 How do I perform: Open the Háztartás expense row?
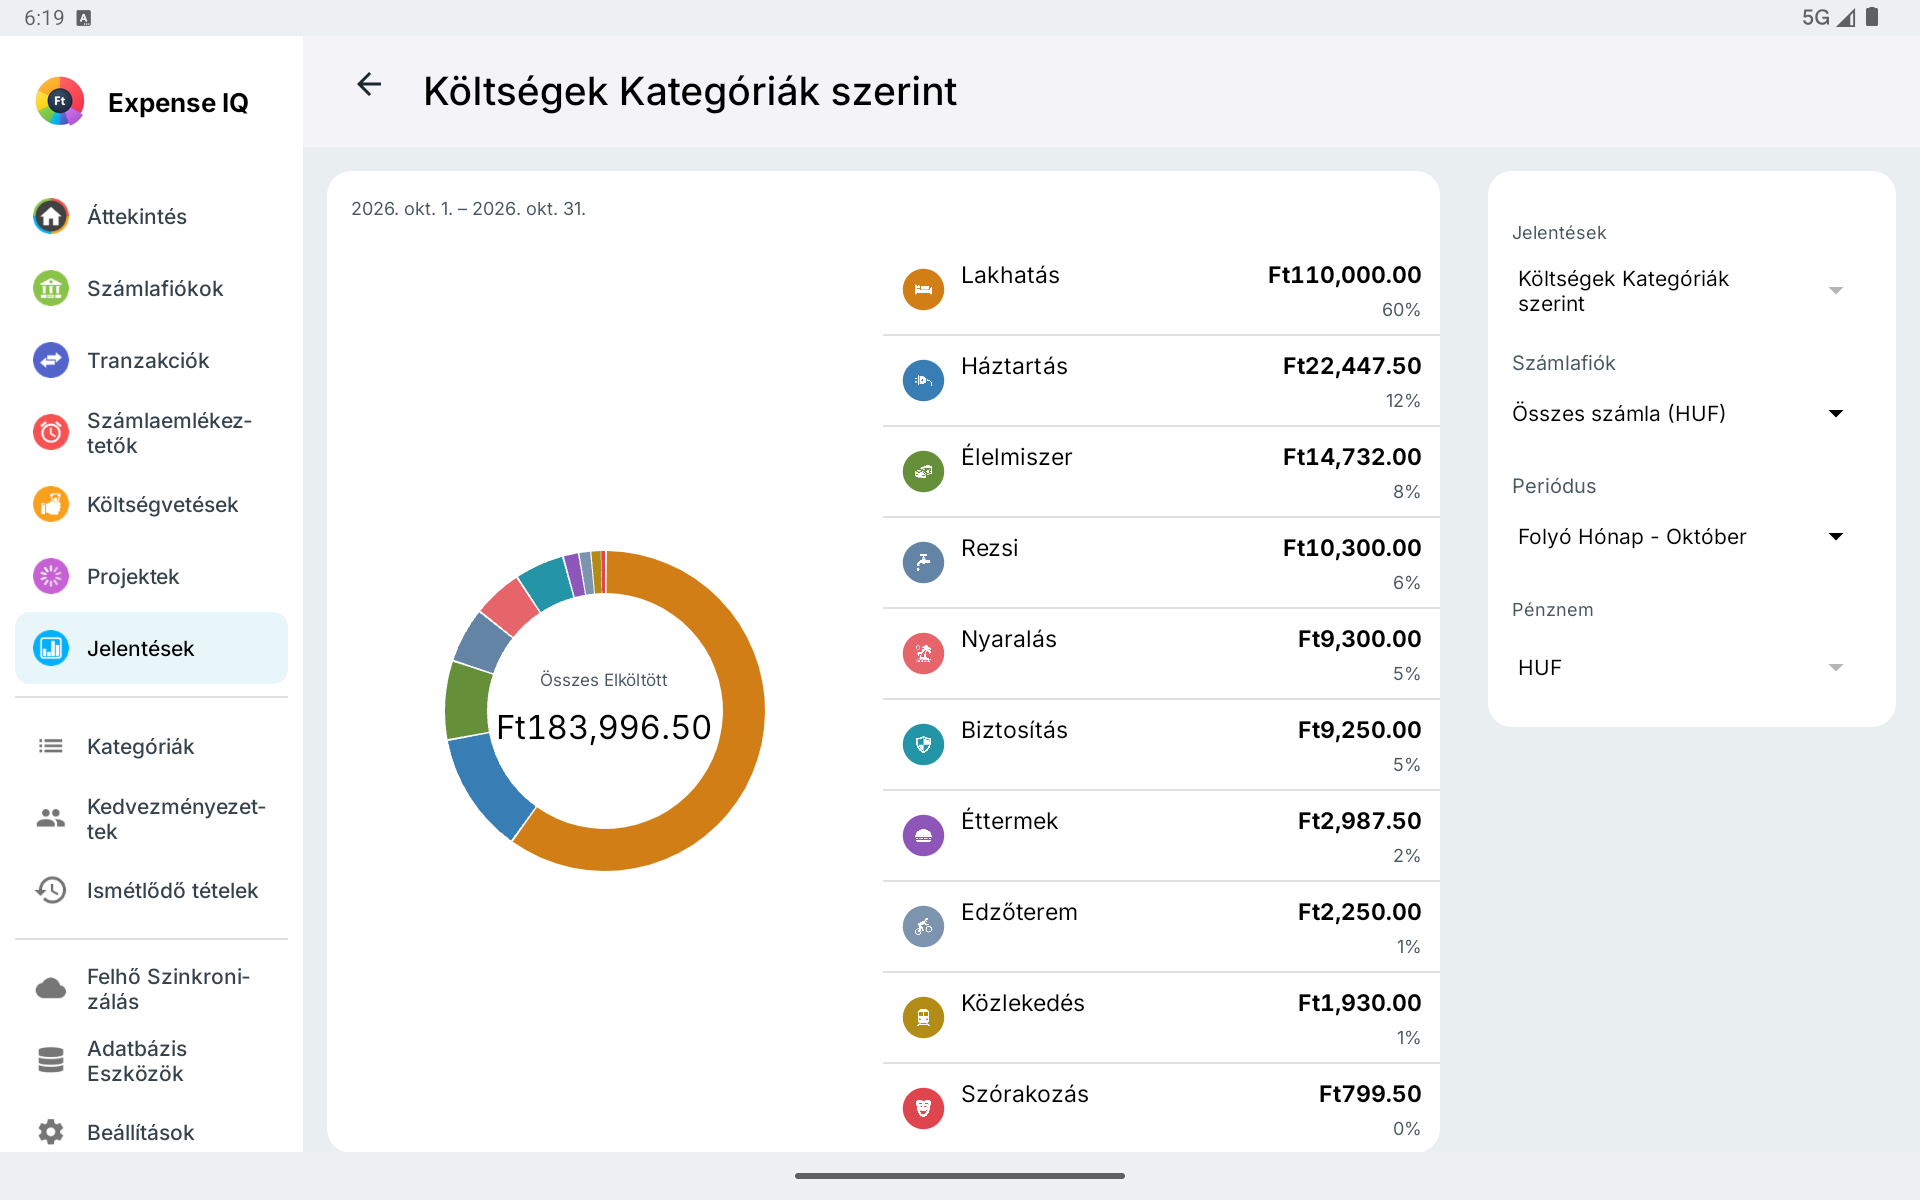[1161, 381]
